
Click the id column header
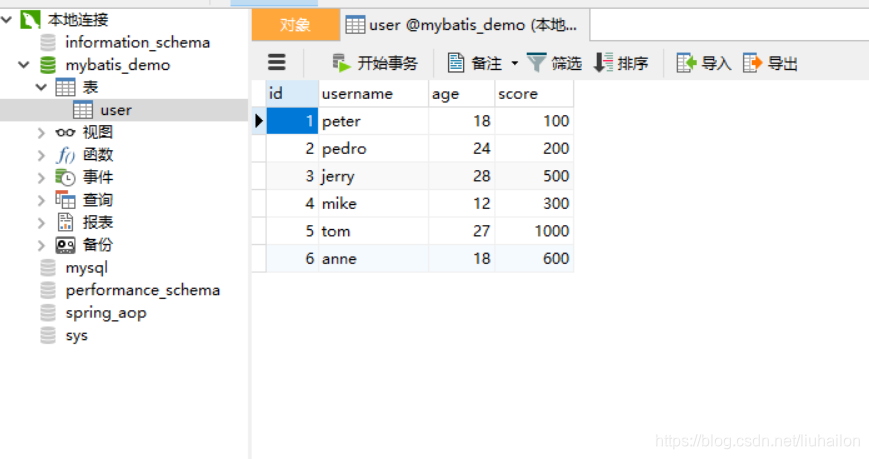coord(292,94)
